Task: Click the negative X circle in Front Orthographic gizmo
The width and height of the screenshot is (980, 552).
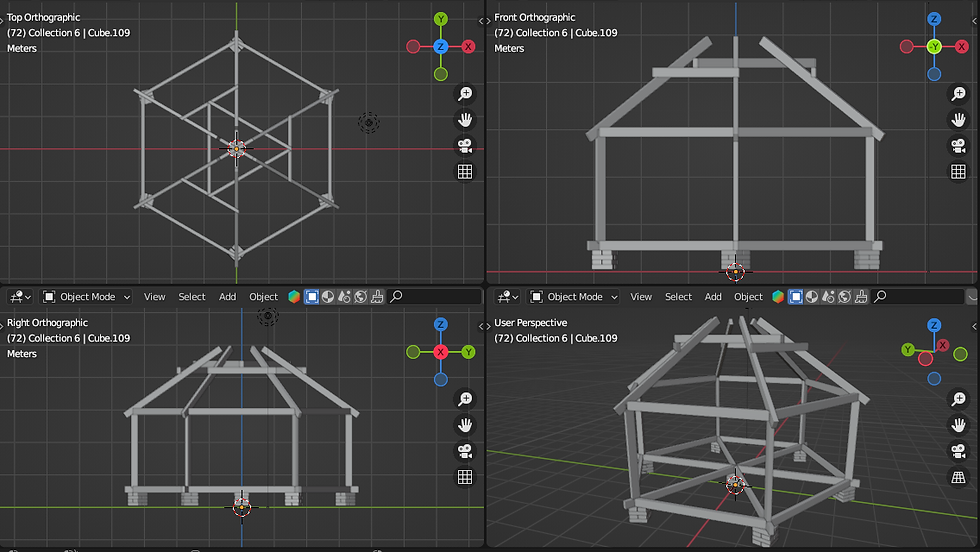Action: pos(906,46)
